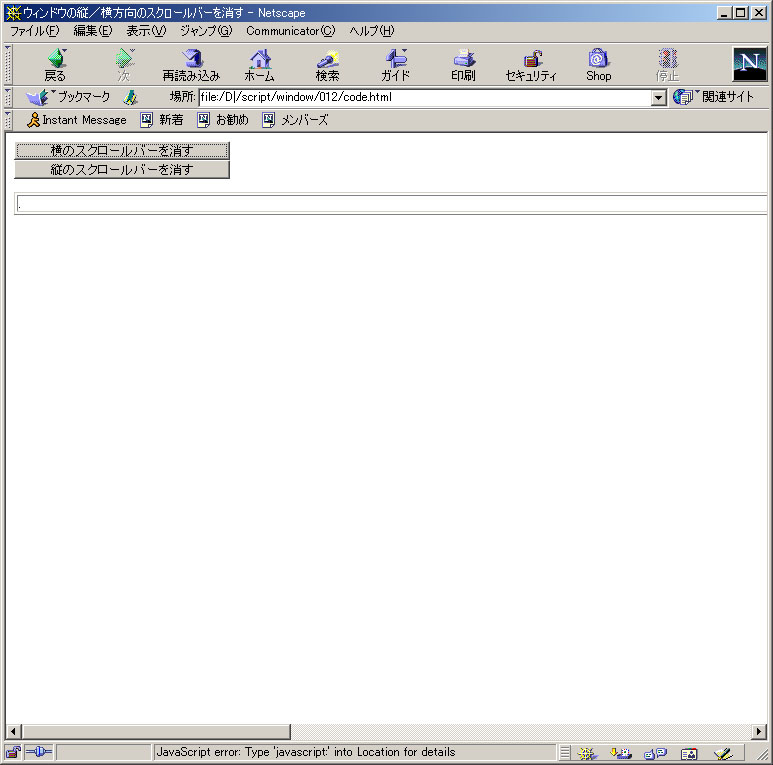
Task: Click the security lock icon in status bar
Action: [14, 752]
